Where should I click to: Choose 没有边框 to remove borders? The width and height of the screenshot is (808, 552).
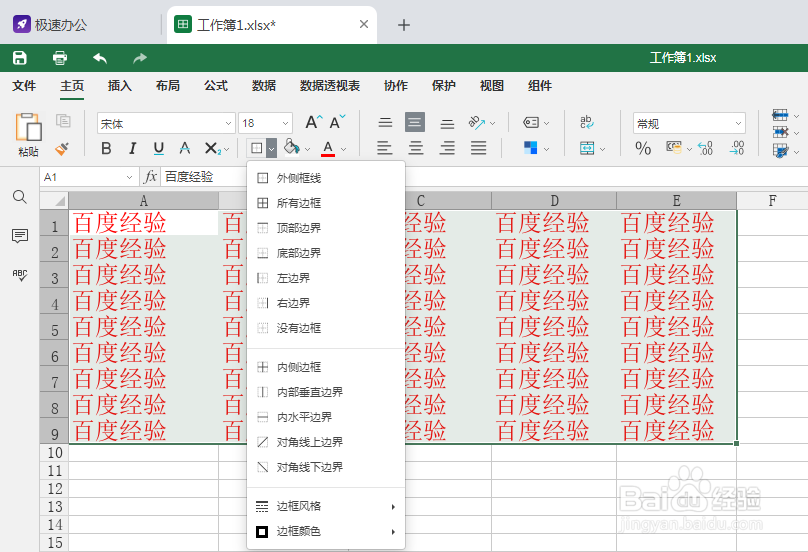pos(326,328)
